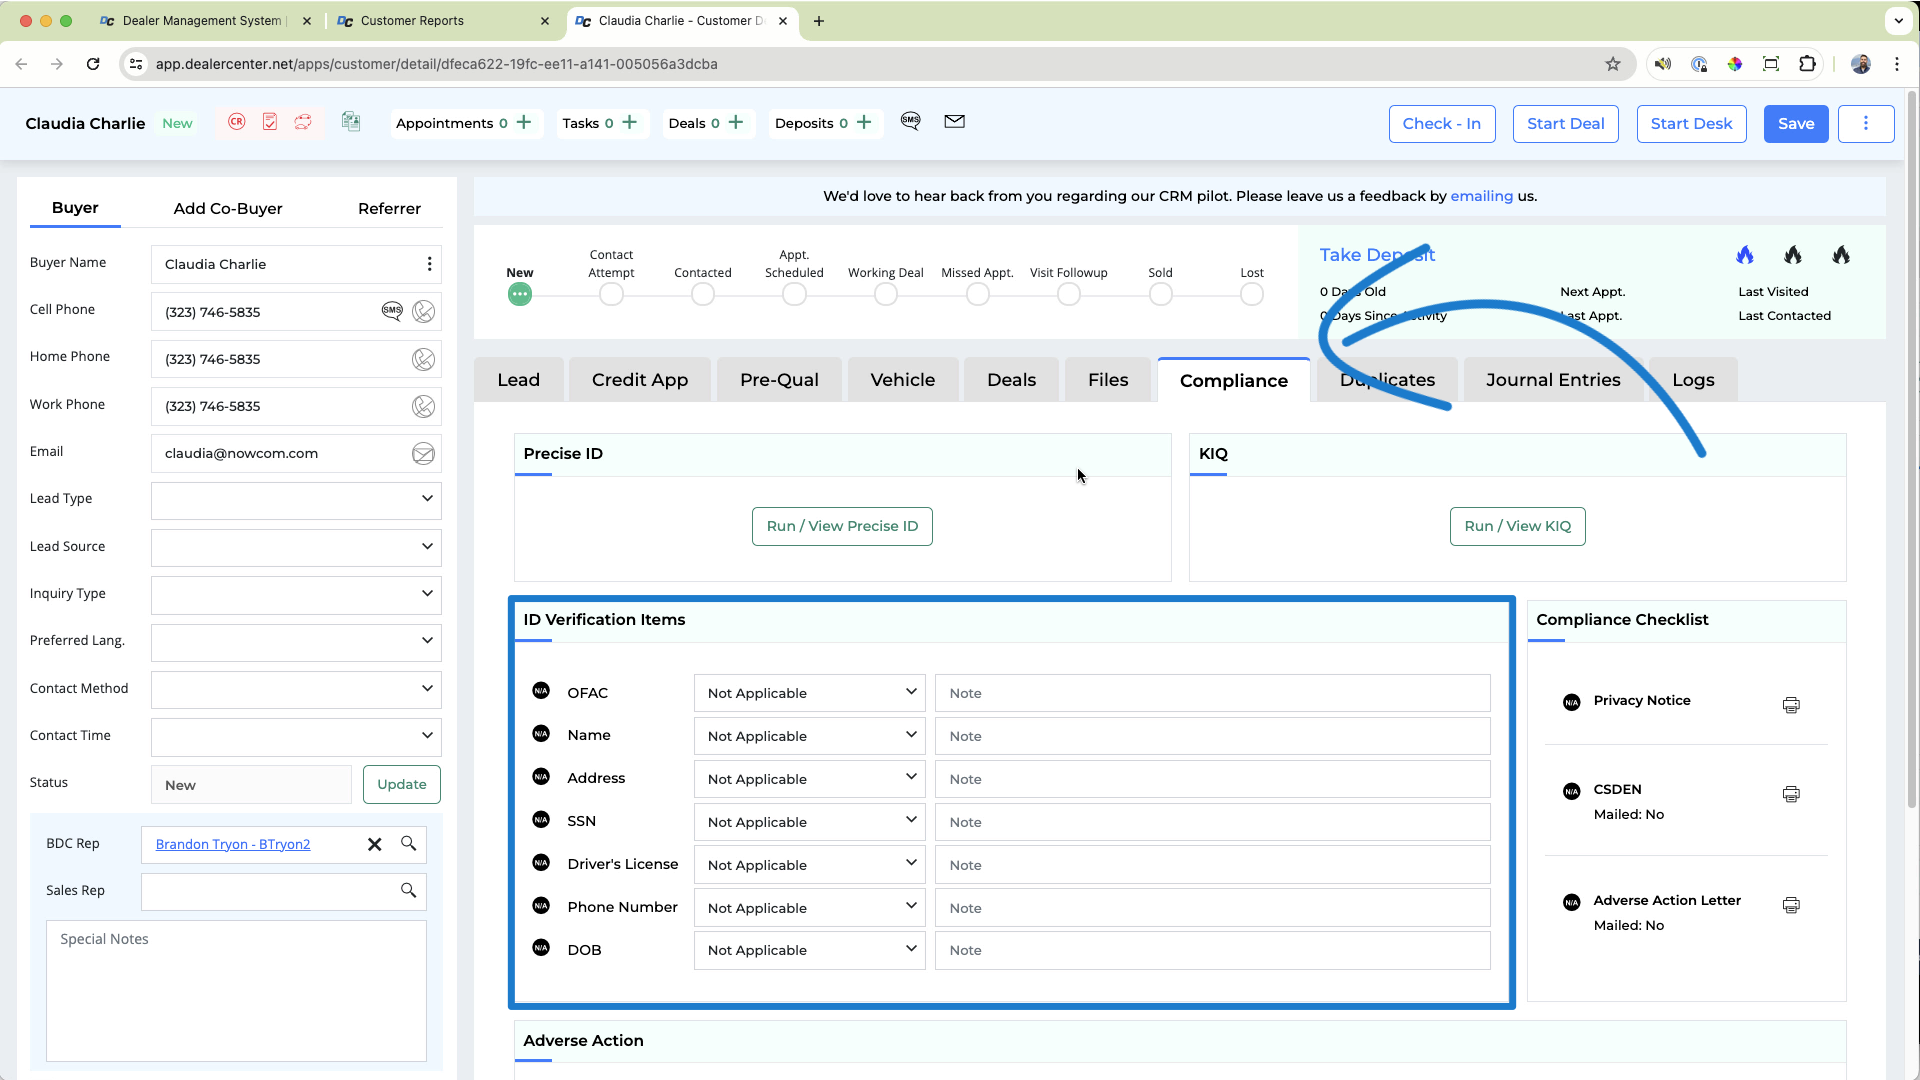
Task: Select the rightmost flame lead rating icon
Action: coord(1841,255)
